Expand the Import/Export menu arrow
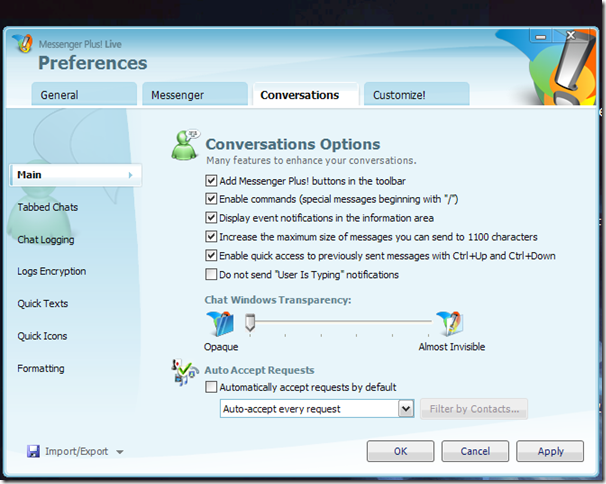 point(120,452)
